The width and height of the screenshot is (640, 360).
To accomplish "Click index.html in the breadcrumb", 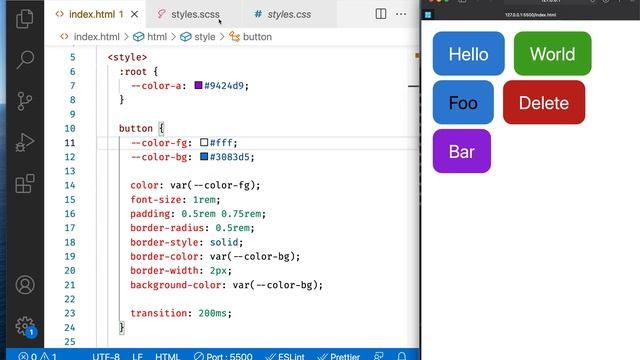I will point(96,37).
